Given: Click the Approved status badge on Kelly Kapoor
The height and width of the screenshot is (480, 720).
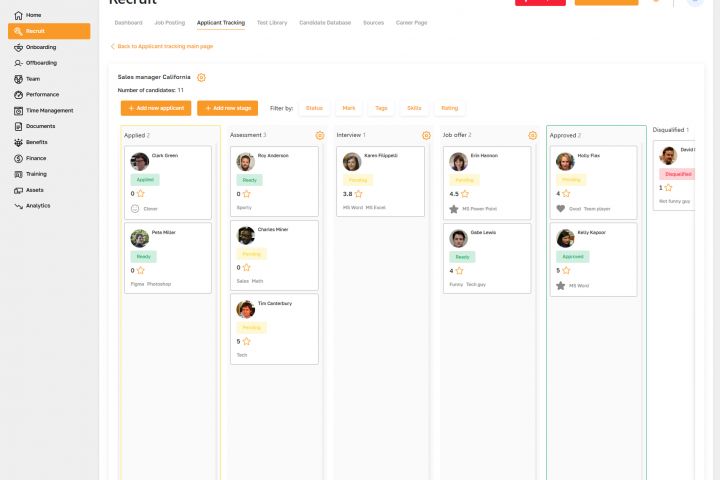Looking at the screenshot, I should (573, 257).
